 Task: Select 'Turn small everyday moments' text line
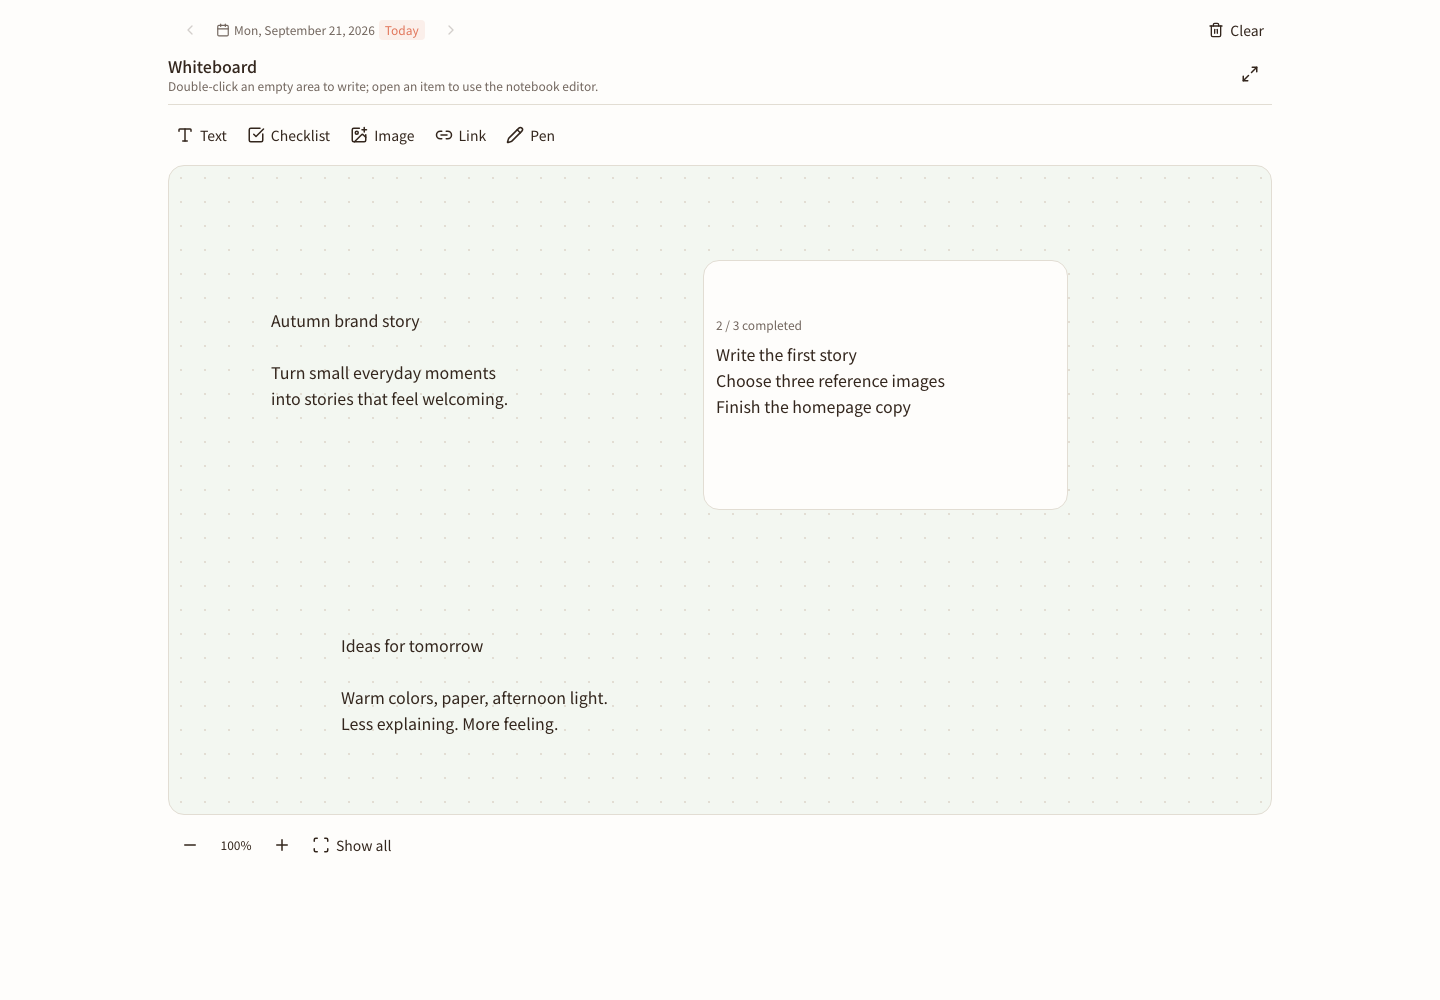coord(383,373)
